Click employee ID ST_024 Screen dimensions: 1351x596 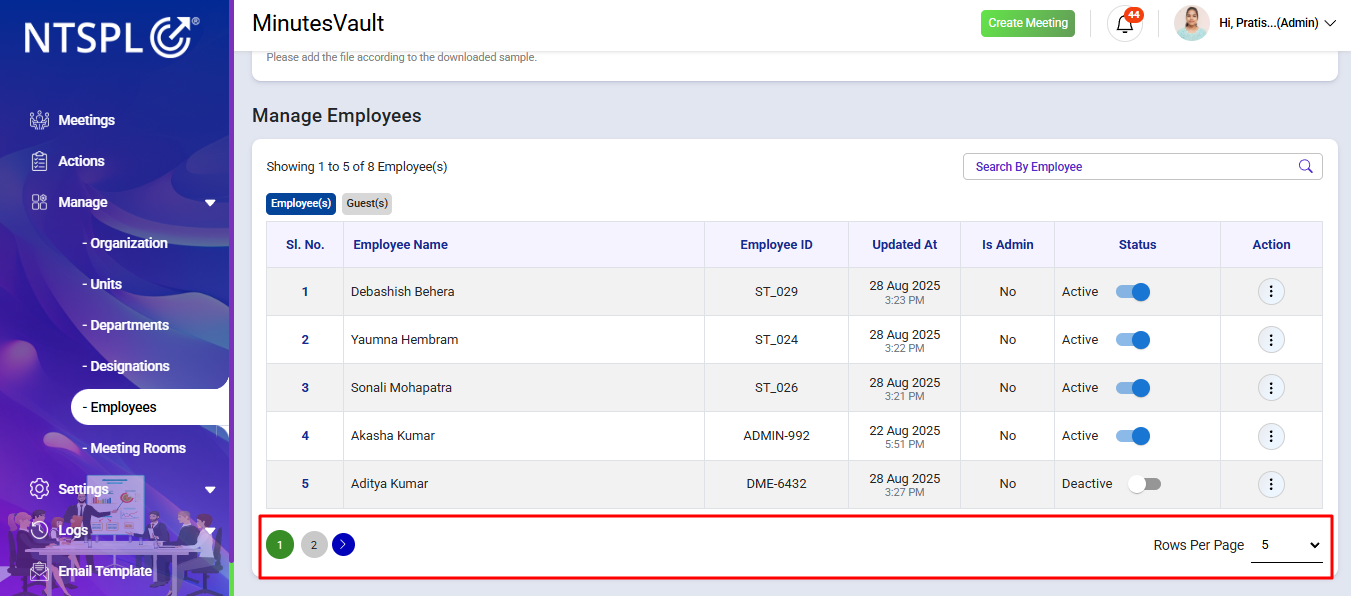click(x=776, y=340)
